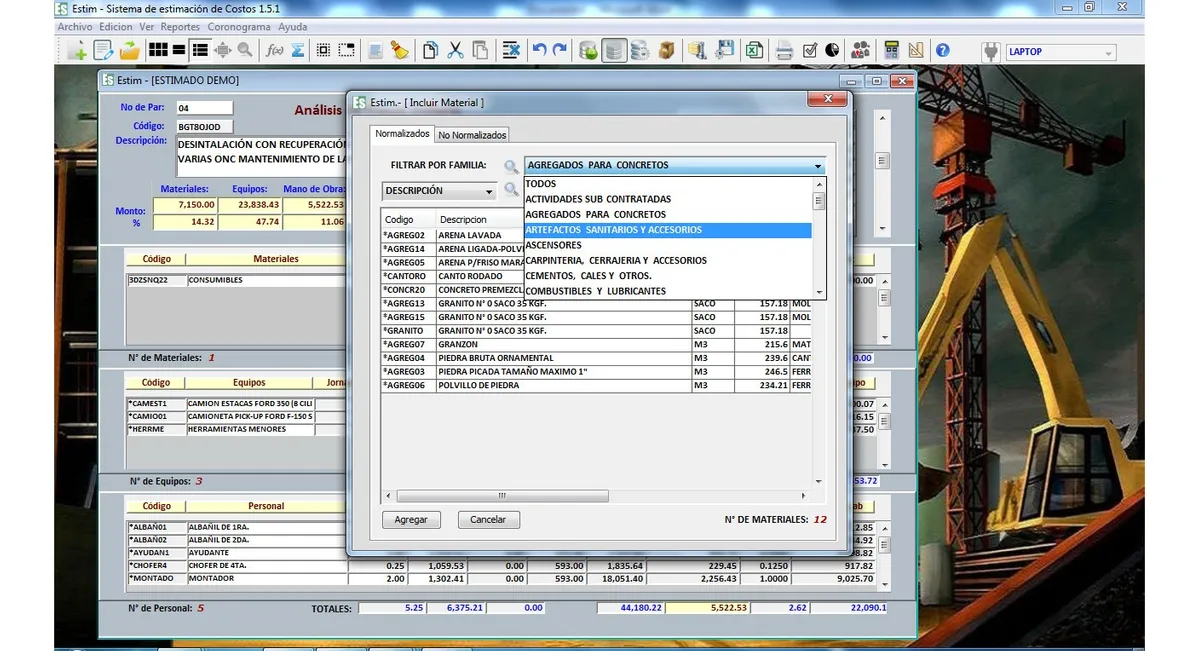The width and height of the screenshot is (1200, 651).
Task: Open the calculator tool icon
Action: point(891,49)
